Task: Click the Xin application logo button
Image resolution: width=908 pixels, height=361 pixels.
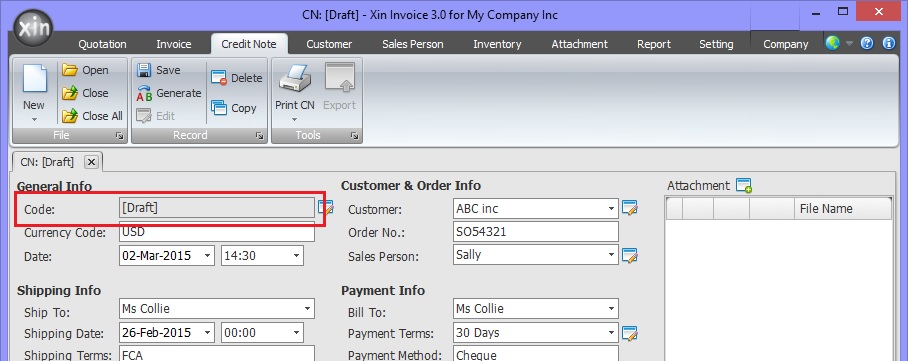Action: pyautogui.click(x=33, y=28)
